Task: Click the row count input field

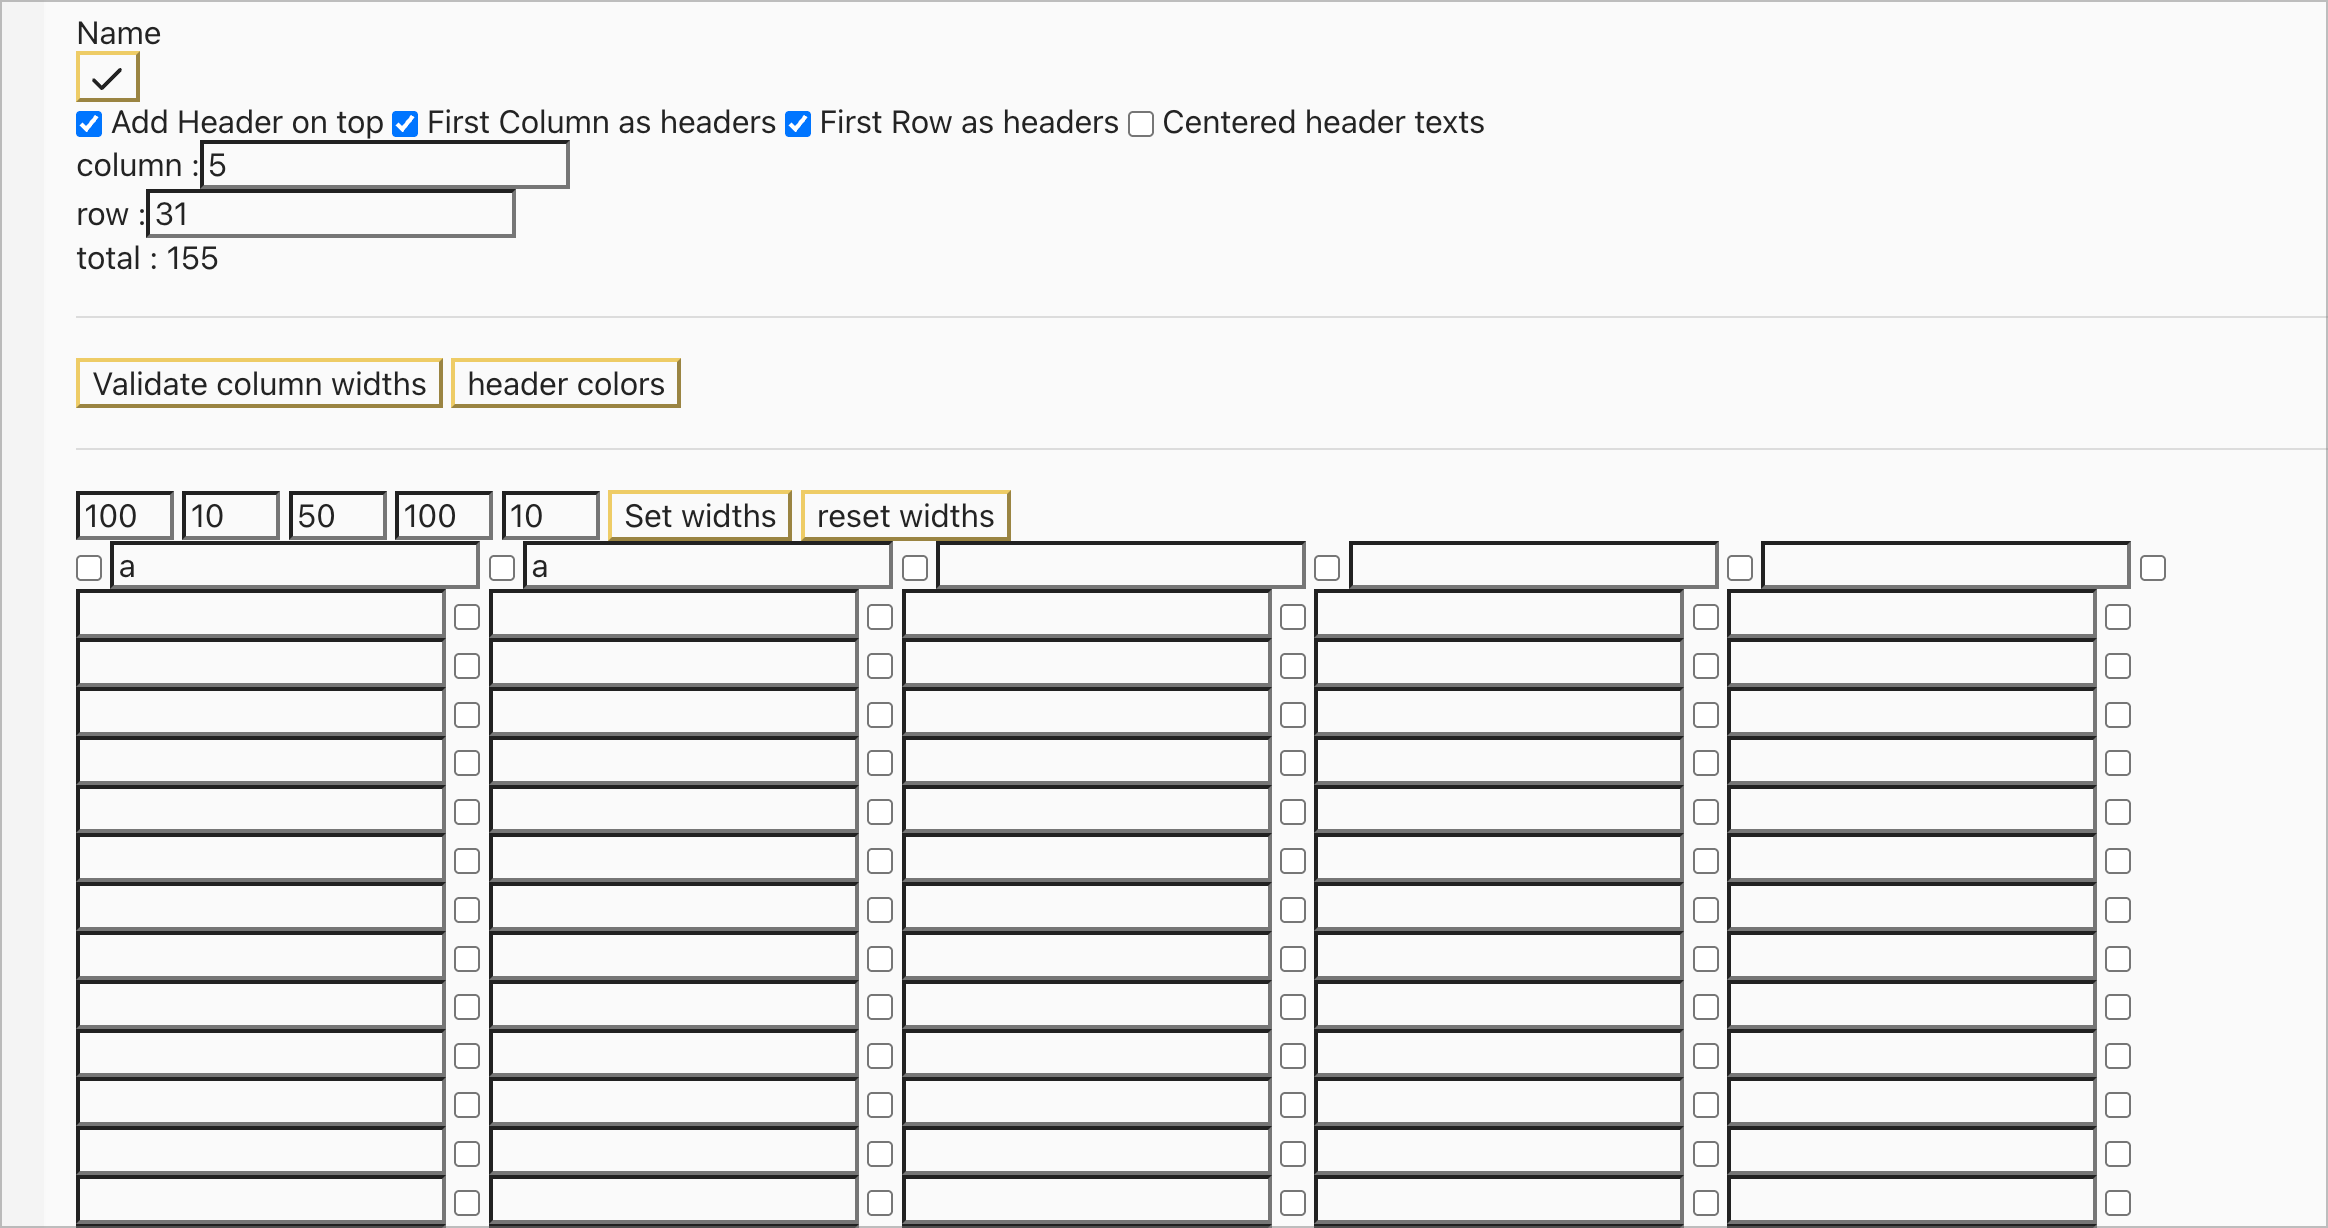Action: click(331, 214)
